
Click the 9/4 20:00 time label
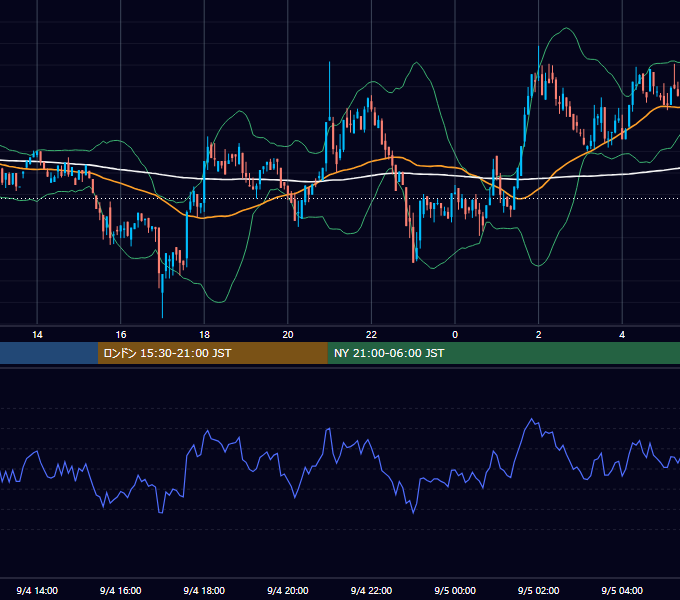coord(288,590)
